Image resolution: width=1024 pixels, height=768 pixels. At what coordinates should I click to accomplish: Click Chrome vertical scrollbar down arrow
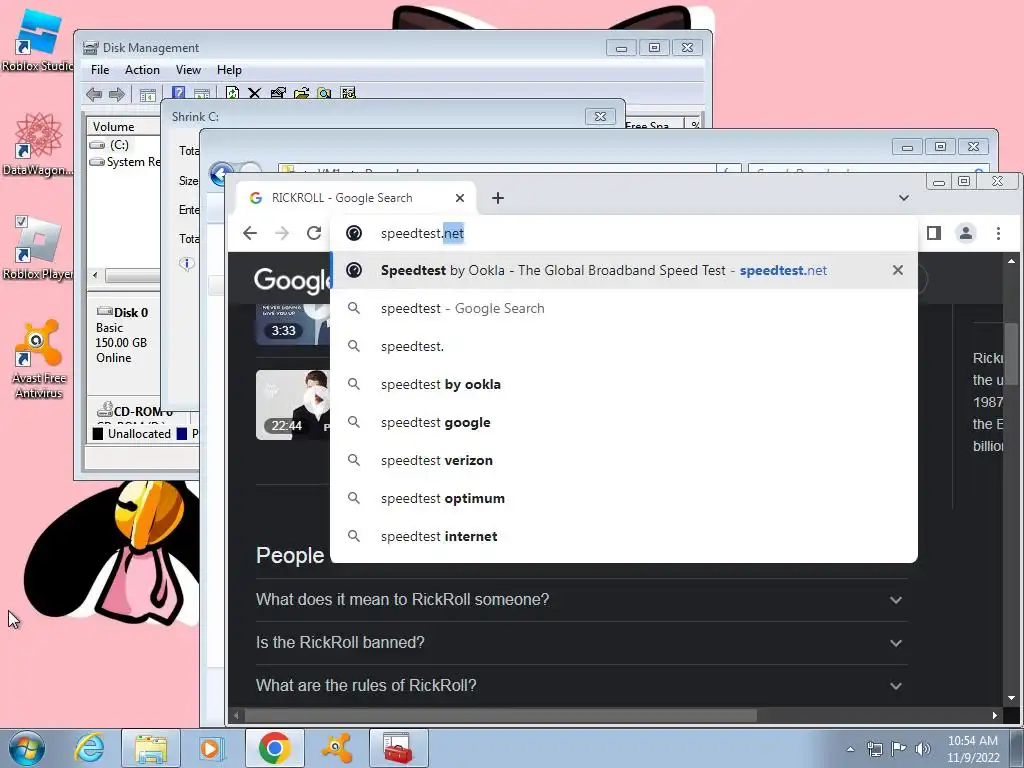(x=1011, y=698)
